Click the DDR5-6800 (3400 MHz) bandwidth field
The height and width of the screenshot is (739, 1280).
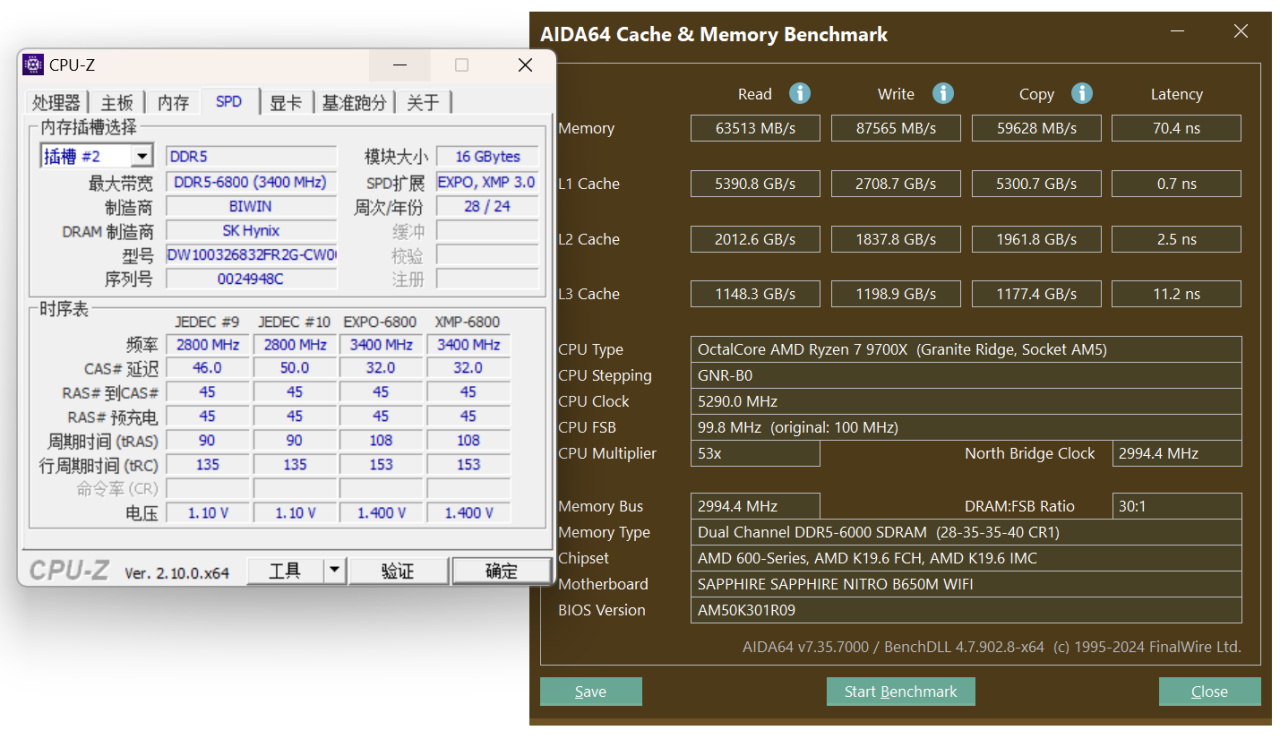click(251, 182)
